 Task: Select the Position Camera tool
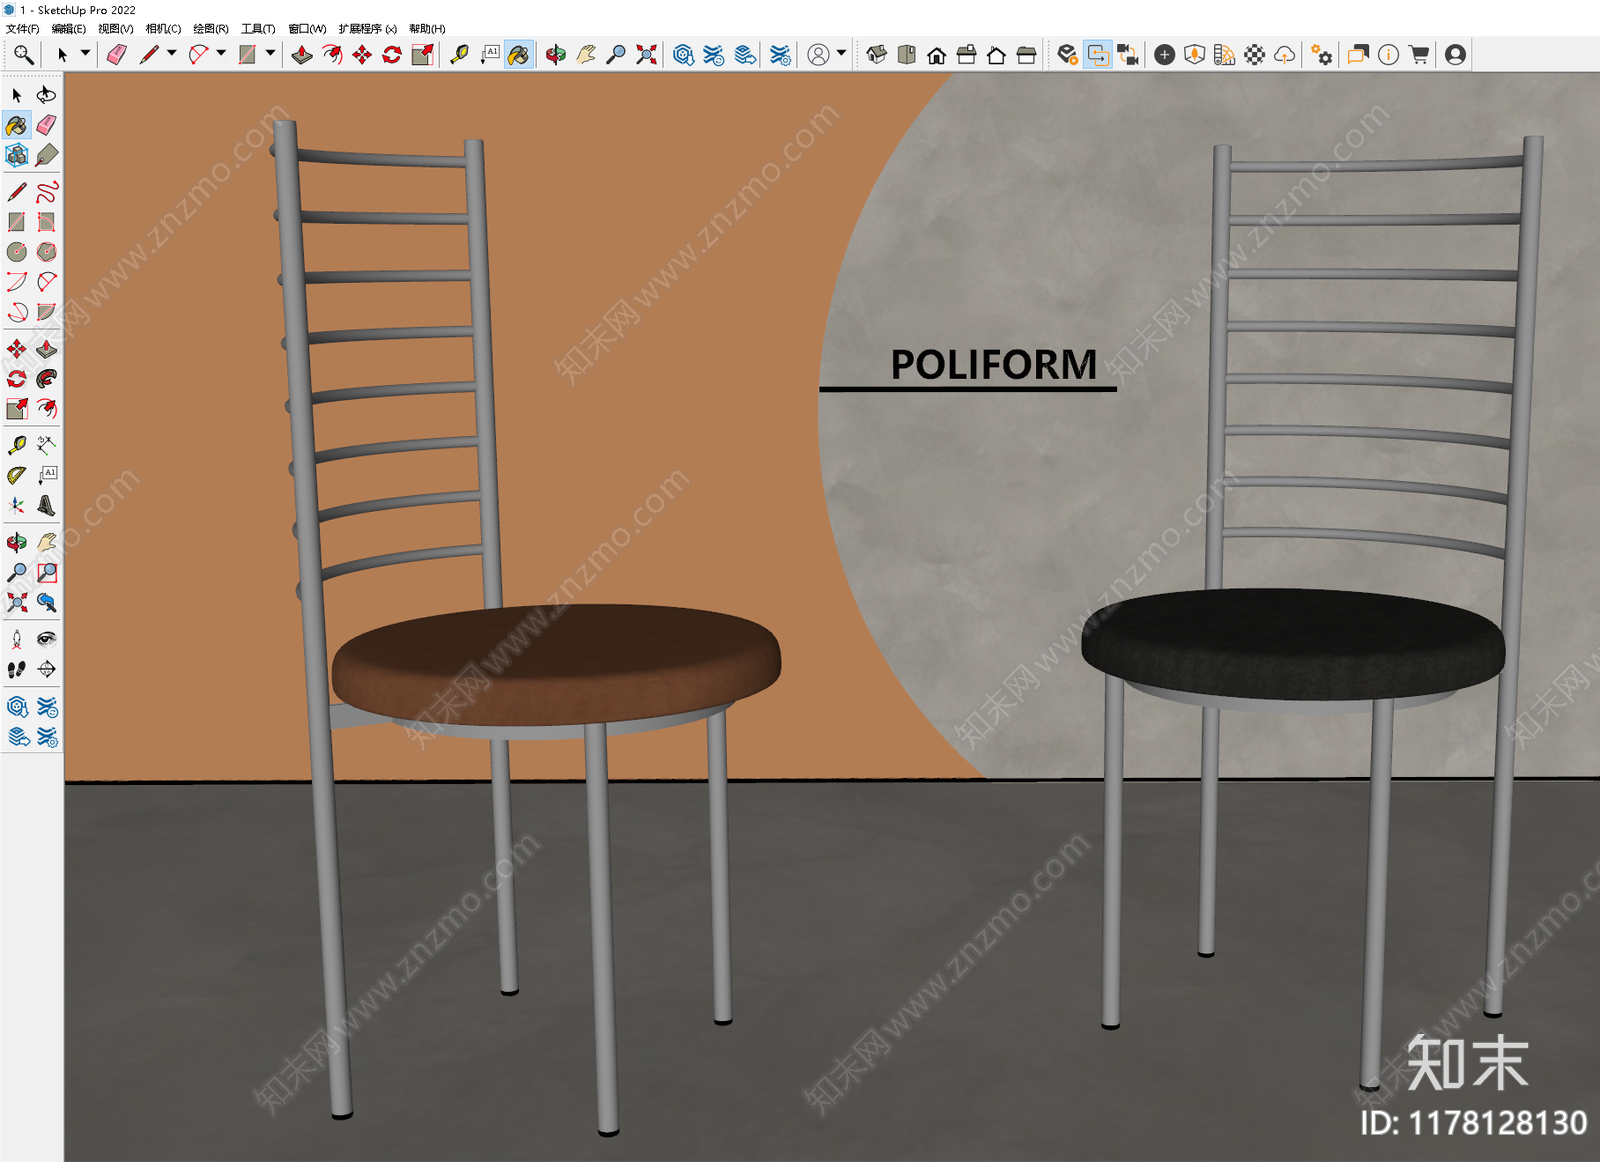(17, 639)
